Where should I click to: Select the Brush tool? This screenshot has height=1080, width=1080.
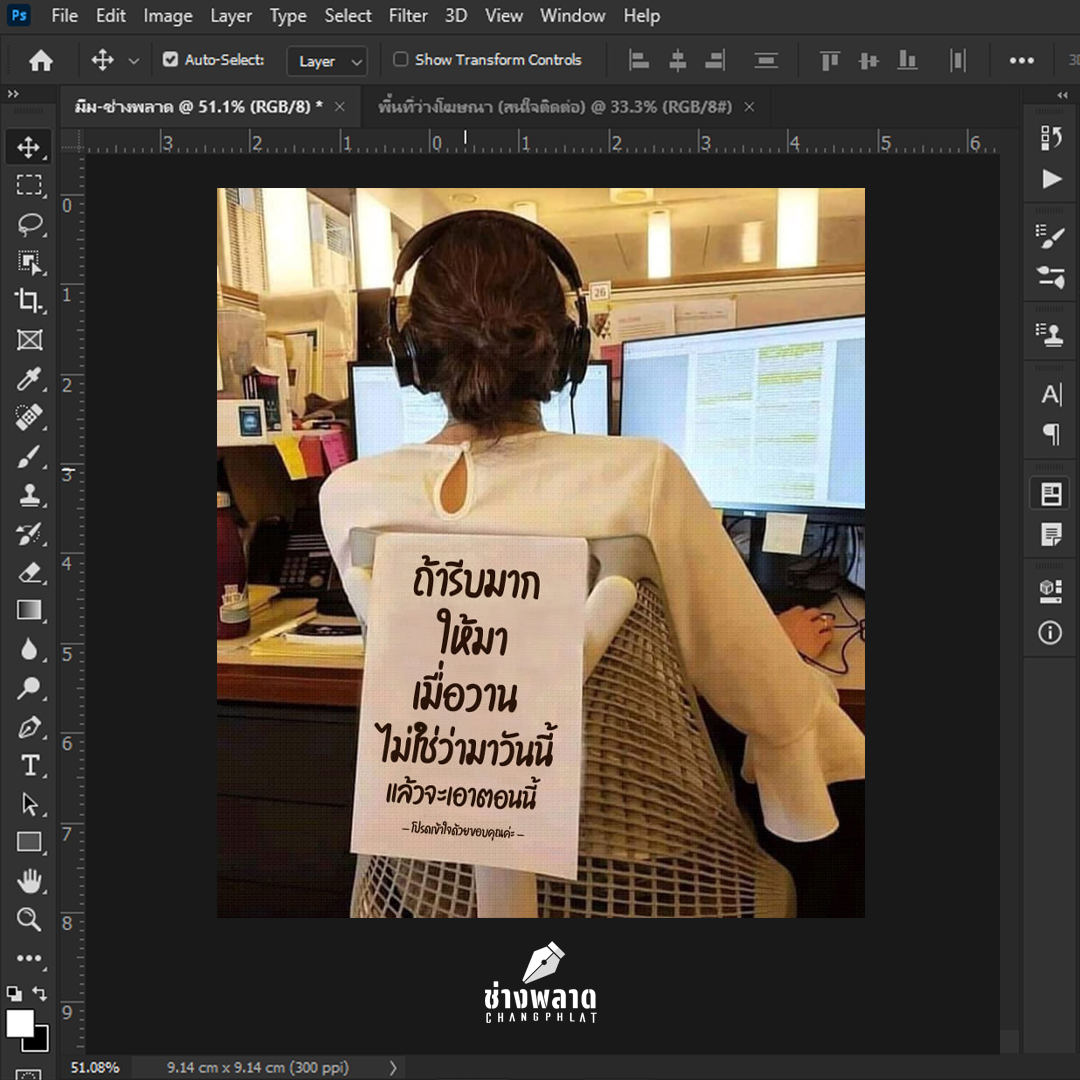click(28, 456)
